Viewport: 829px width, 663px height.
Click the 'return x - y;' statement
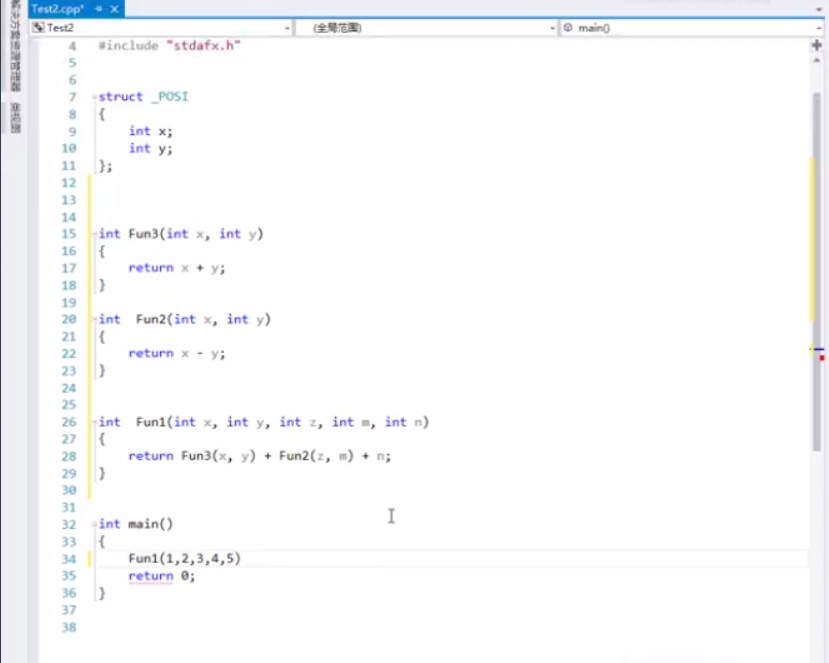coord(177,353)
